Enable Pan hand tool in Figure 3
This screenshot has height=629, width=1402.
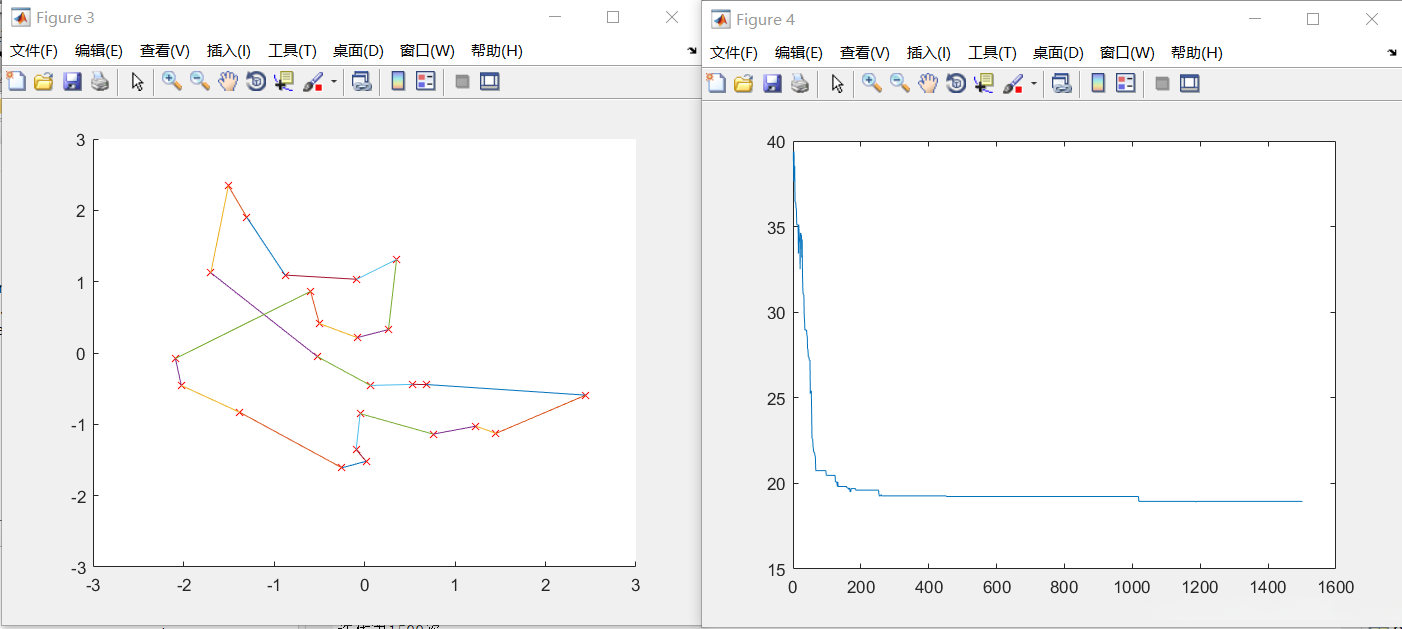228,82
